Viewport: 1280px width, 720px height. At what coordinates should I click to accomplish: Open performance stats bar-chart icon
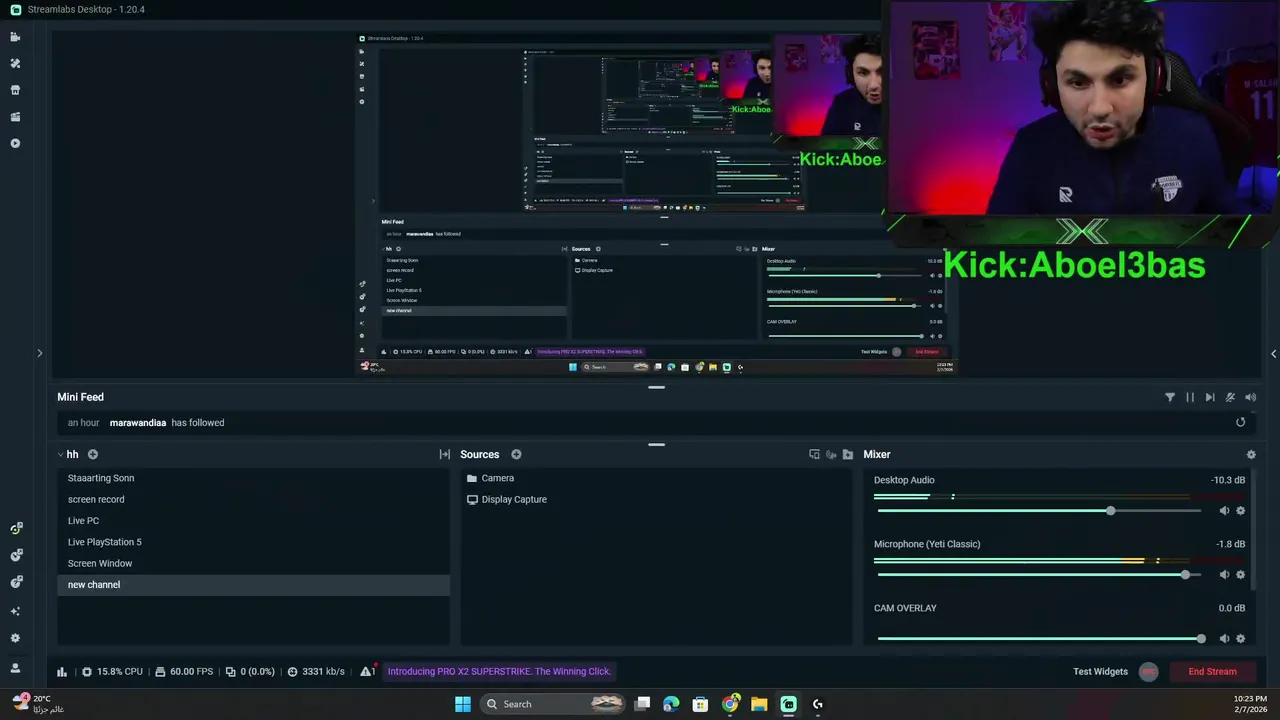coord(62,672)
